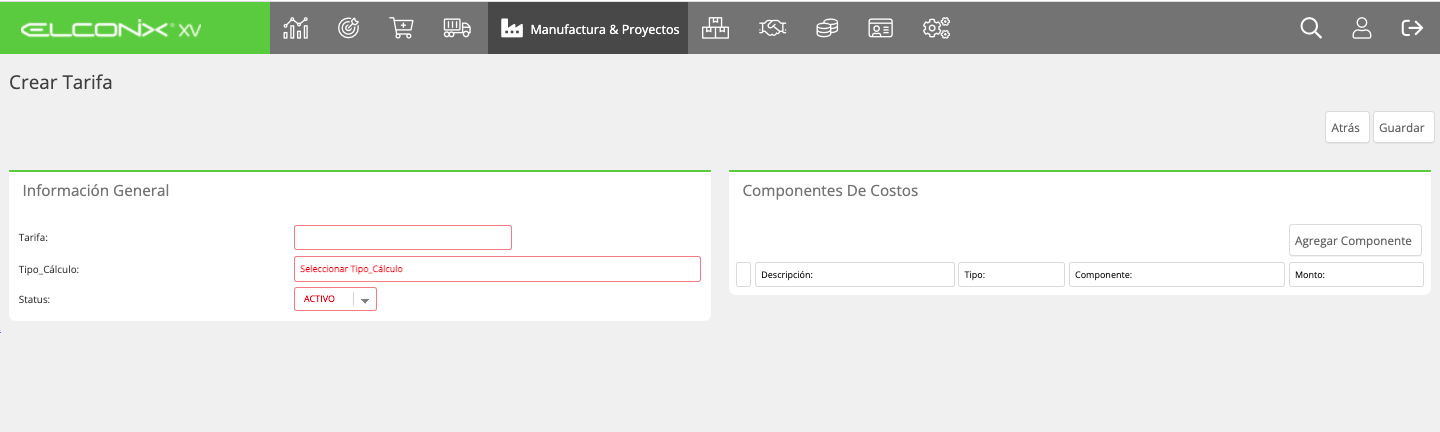This screenshot has width=1440, height=432.
Task: Focus the Tarifa input field
Action: pyautogui.click(x=403, y=237)
